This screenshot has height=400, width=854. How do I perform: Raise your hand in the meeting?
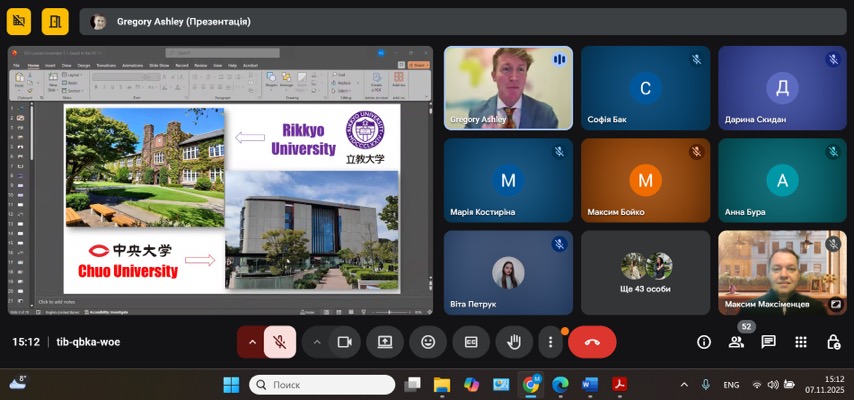tap(514, 342)
